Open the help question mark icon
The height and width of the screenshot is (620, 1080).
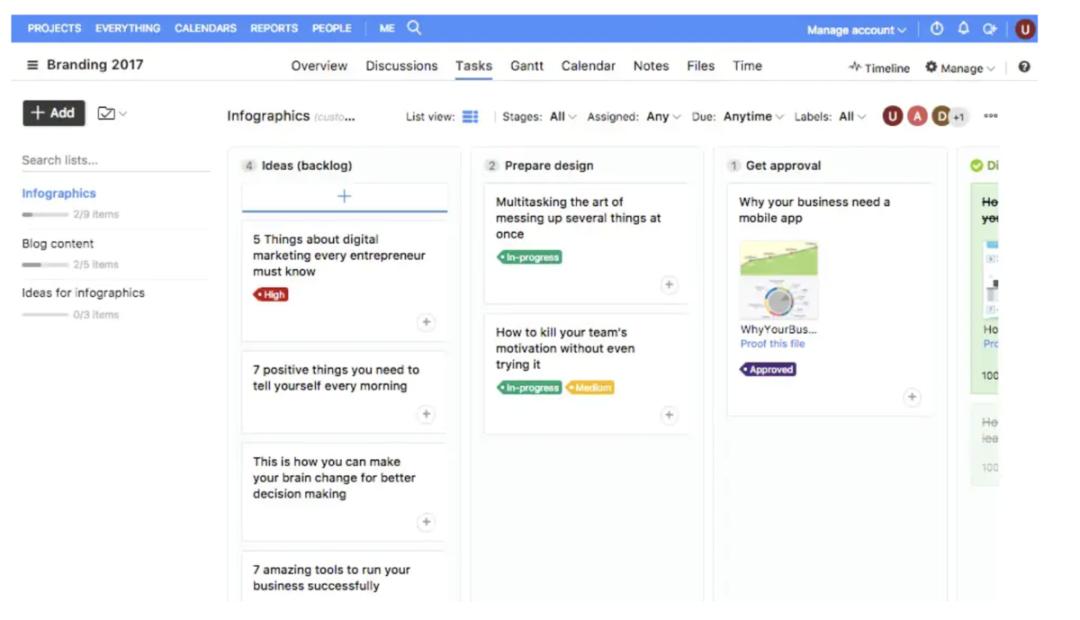[1024, 67]
